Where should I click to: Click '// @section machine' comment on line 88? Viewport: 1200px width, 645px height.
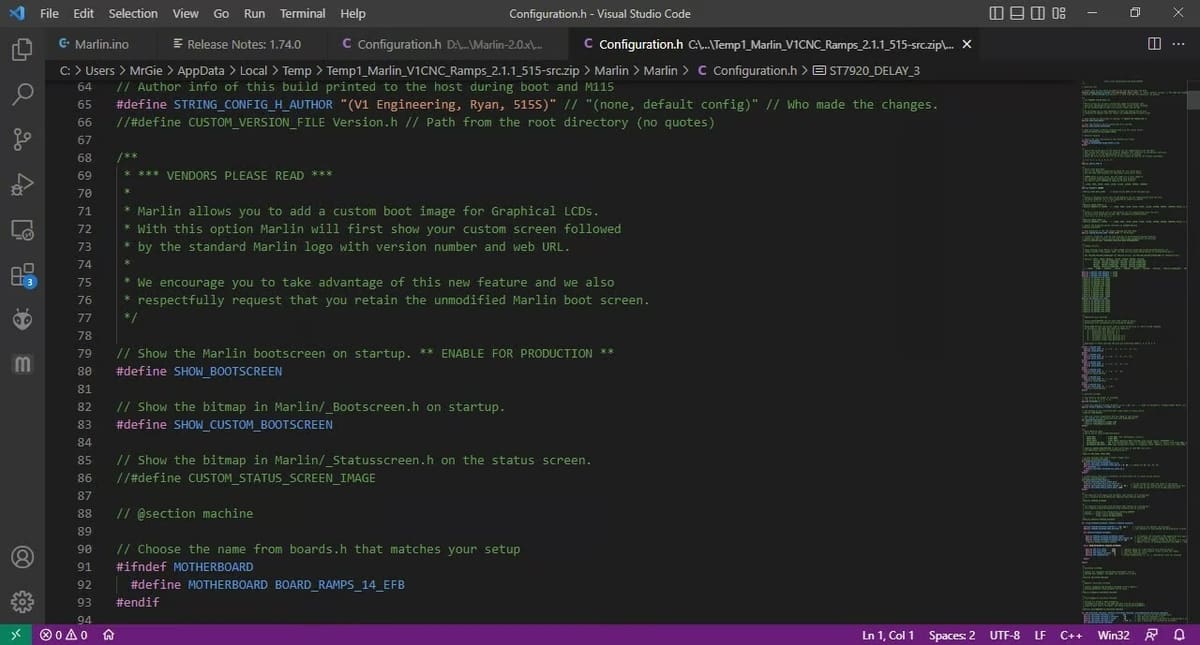(185, 513)
